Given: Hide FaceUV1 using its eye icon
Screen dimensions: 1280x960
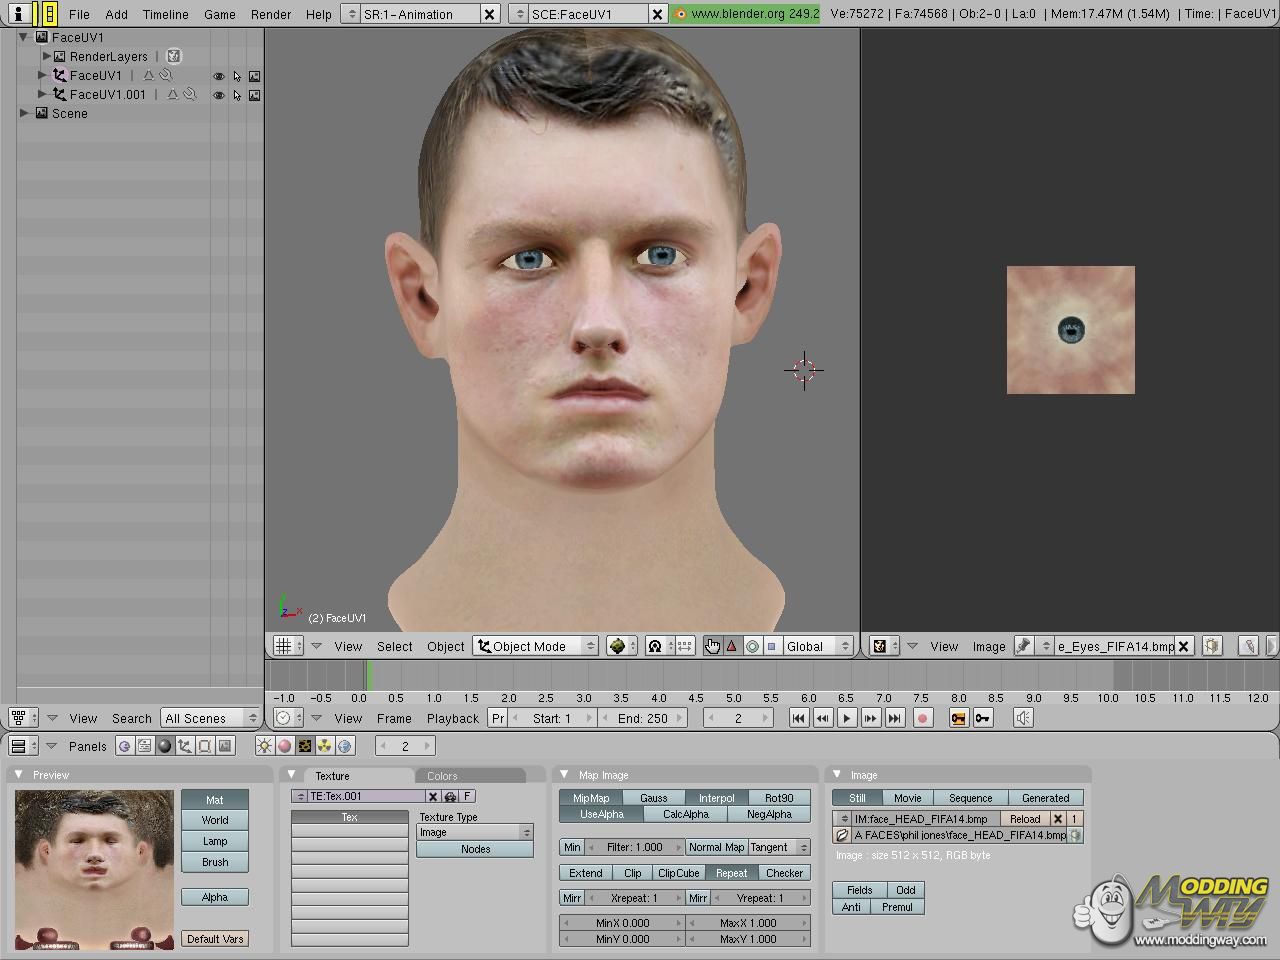Looking at the screenshot, I should (x=218, y=76).
